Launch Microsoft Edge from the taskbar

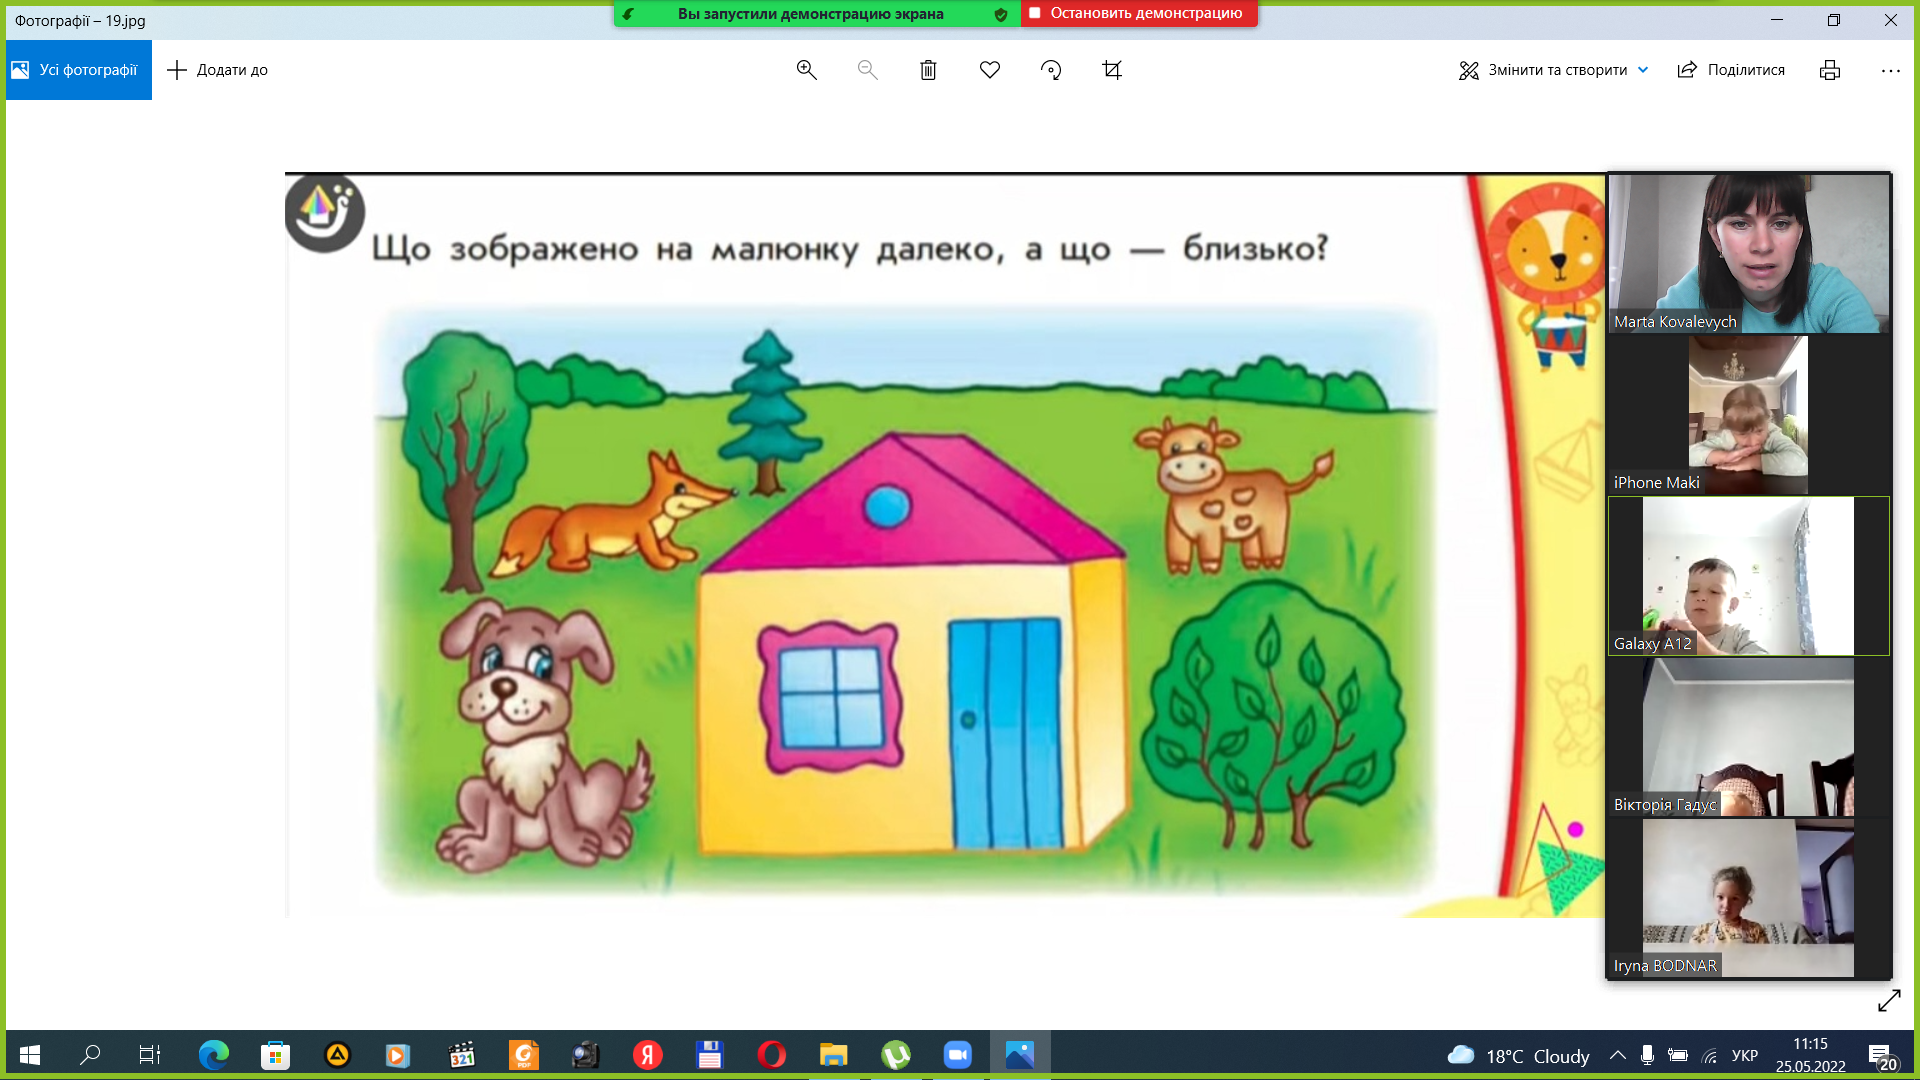point(213,1054)
